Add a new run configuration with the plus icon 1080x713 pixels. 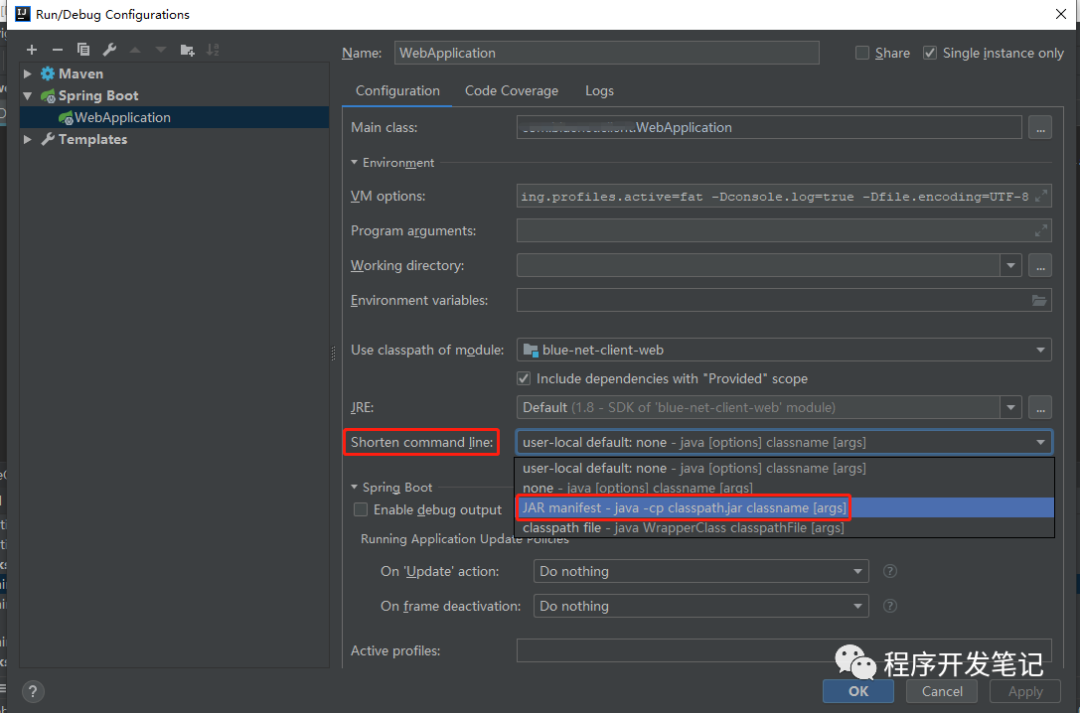(x=31, y=49)
